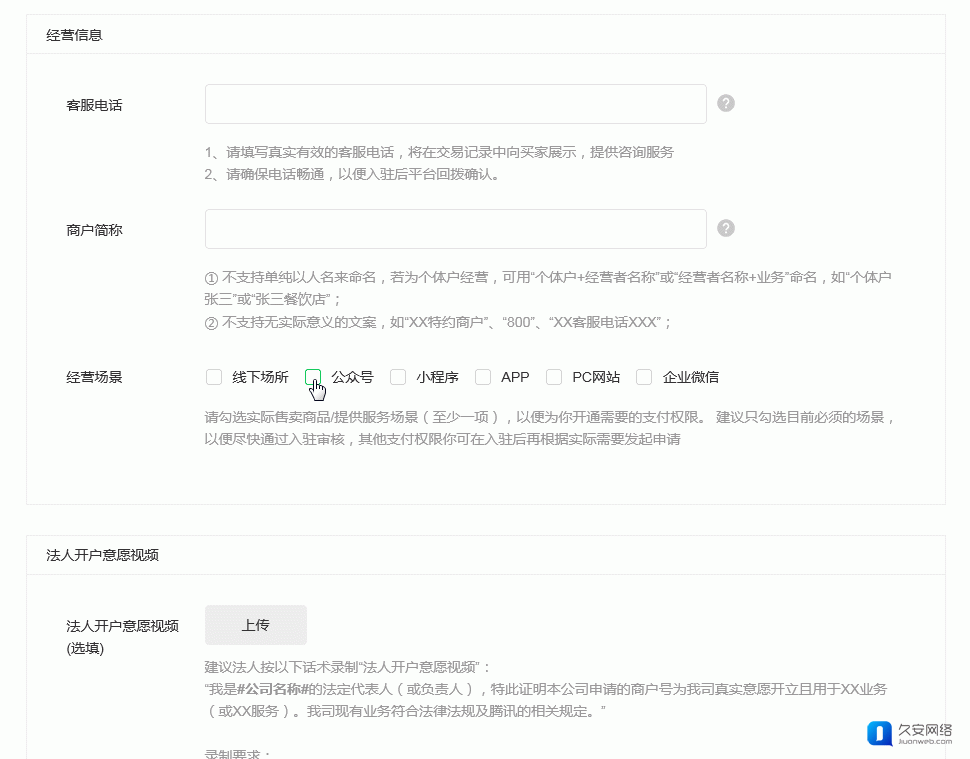Click the 久安网络 blue logo icon
This screenshot has height=759, width=970.
coord(879,733)
